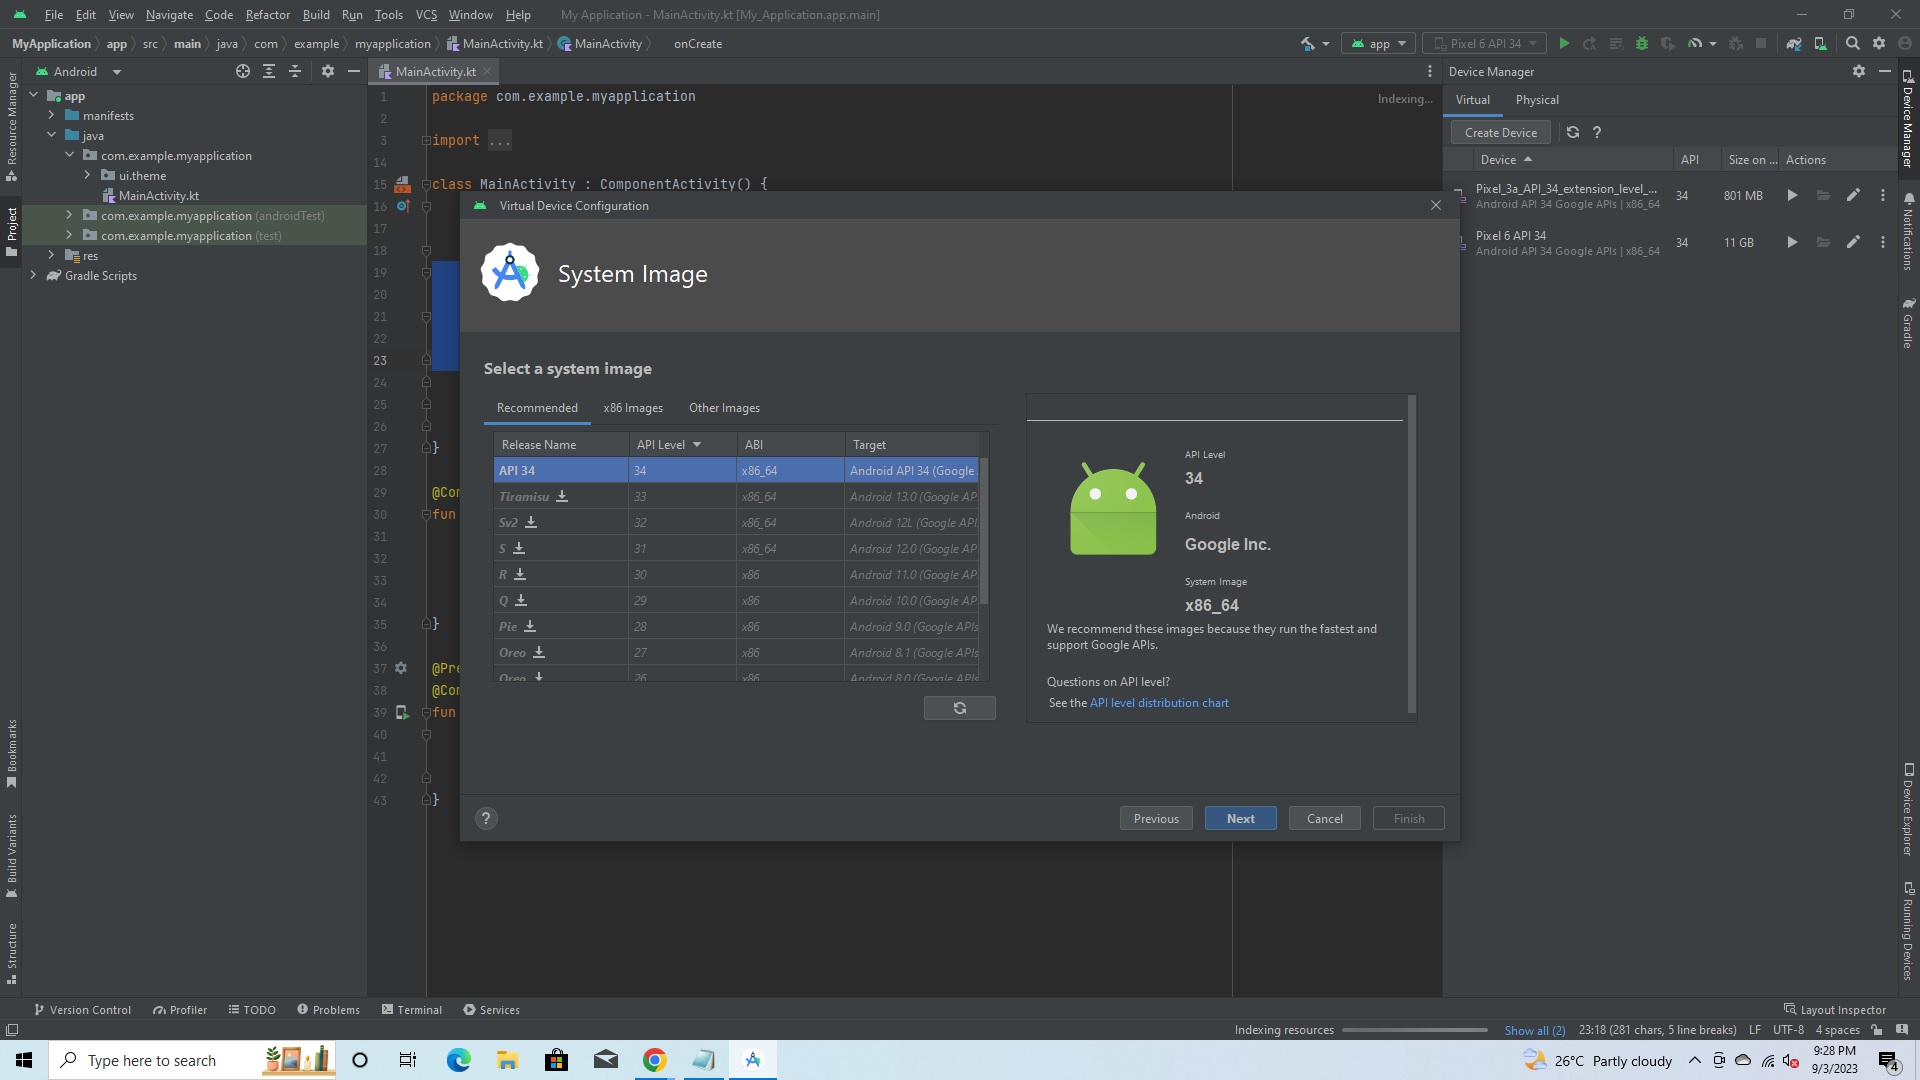Click the system image table scrollbar
Viewport: 1920px width, 1080px height.
(x=984, y=531)
